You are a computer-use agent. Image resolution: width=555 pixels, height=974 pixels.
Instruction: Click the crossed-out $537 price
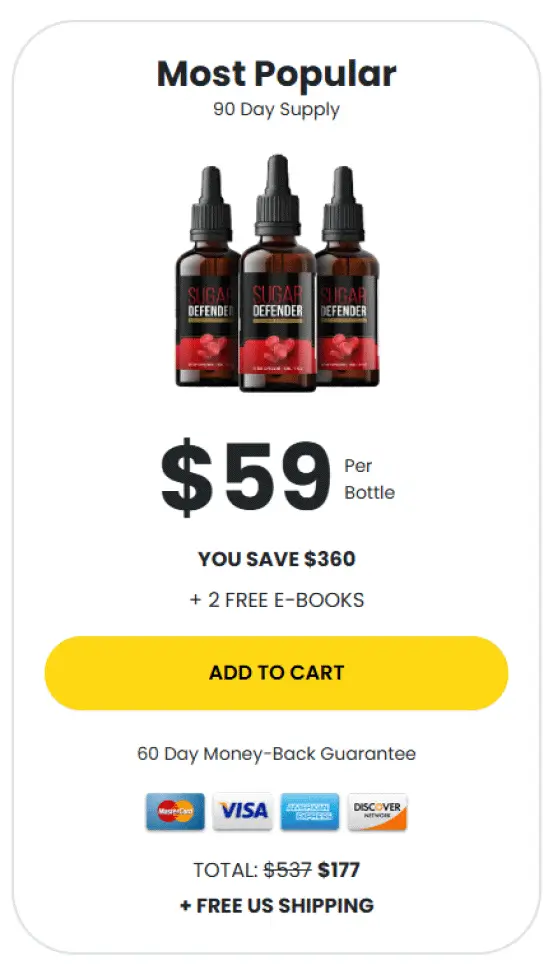point(288,870)
